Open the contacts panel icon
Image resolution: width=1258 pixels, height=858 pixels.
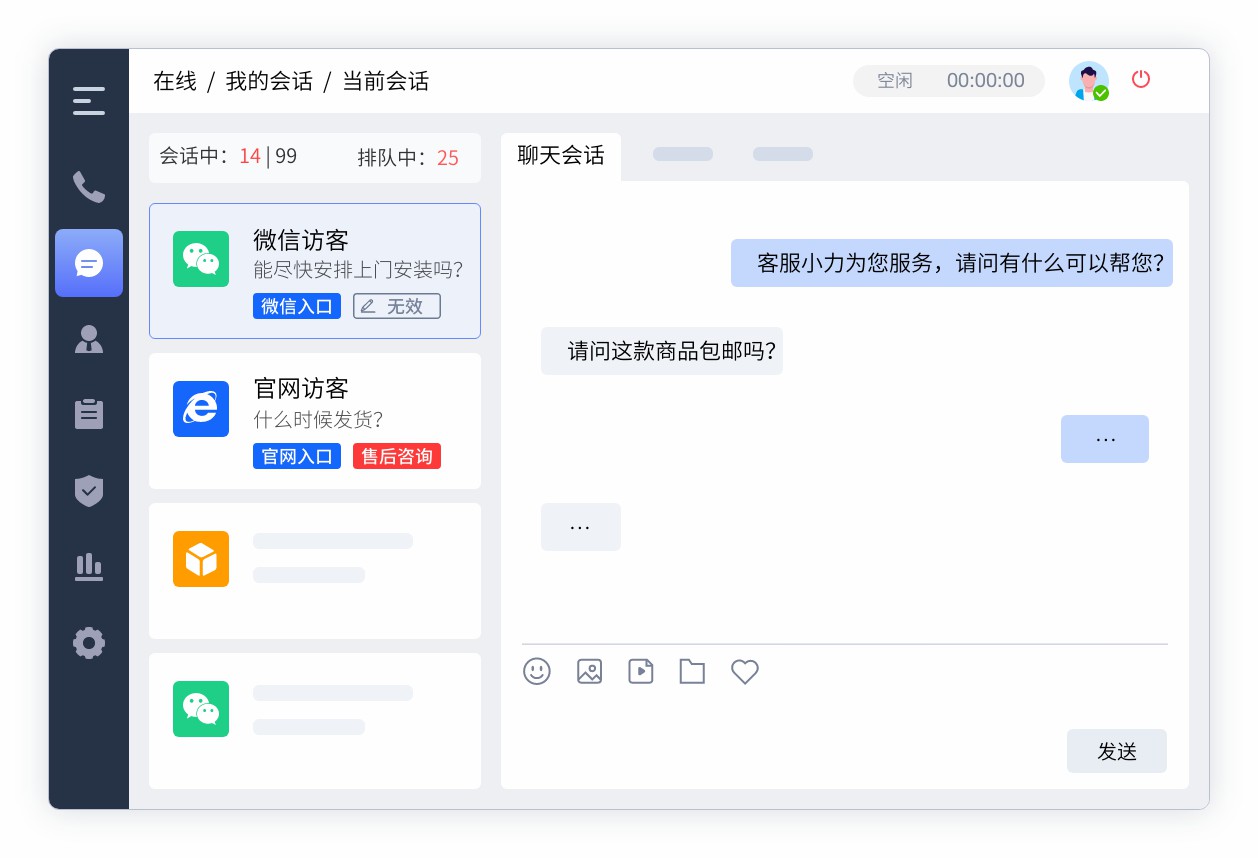point(88,340)
